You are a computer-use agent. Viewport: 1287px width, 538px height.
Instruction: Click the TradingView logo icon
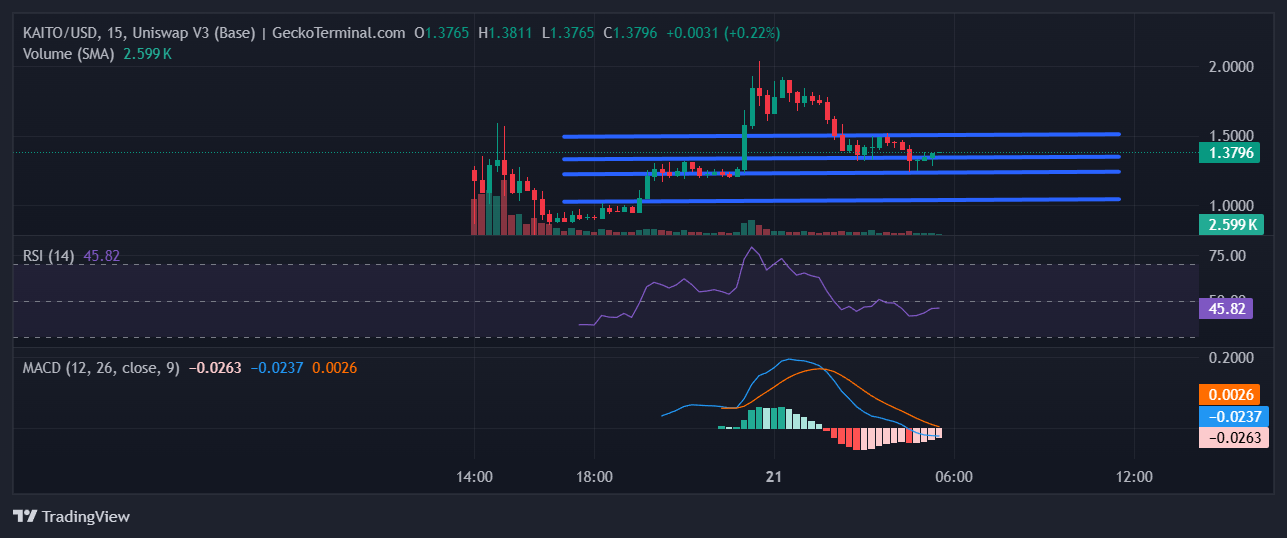coord(25,516)
